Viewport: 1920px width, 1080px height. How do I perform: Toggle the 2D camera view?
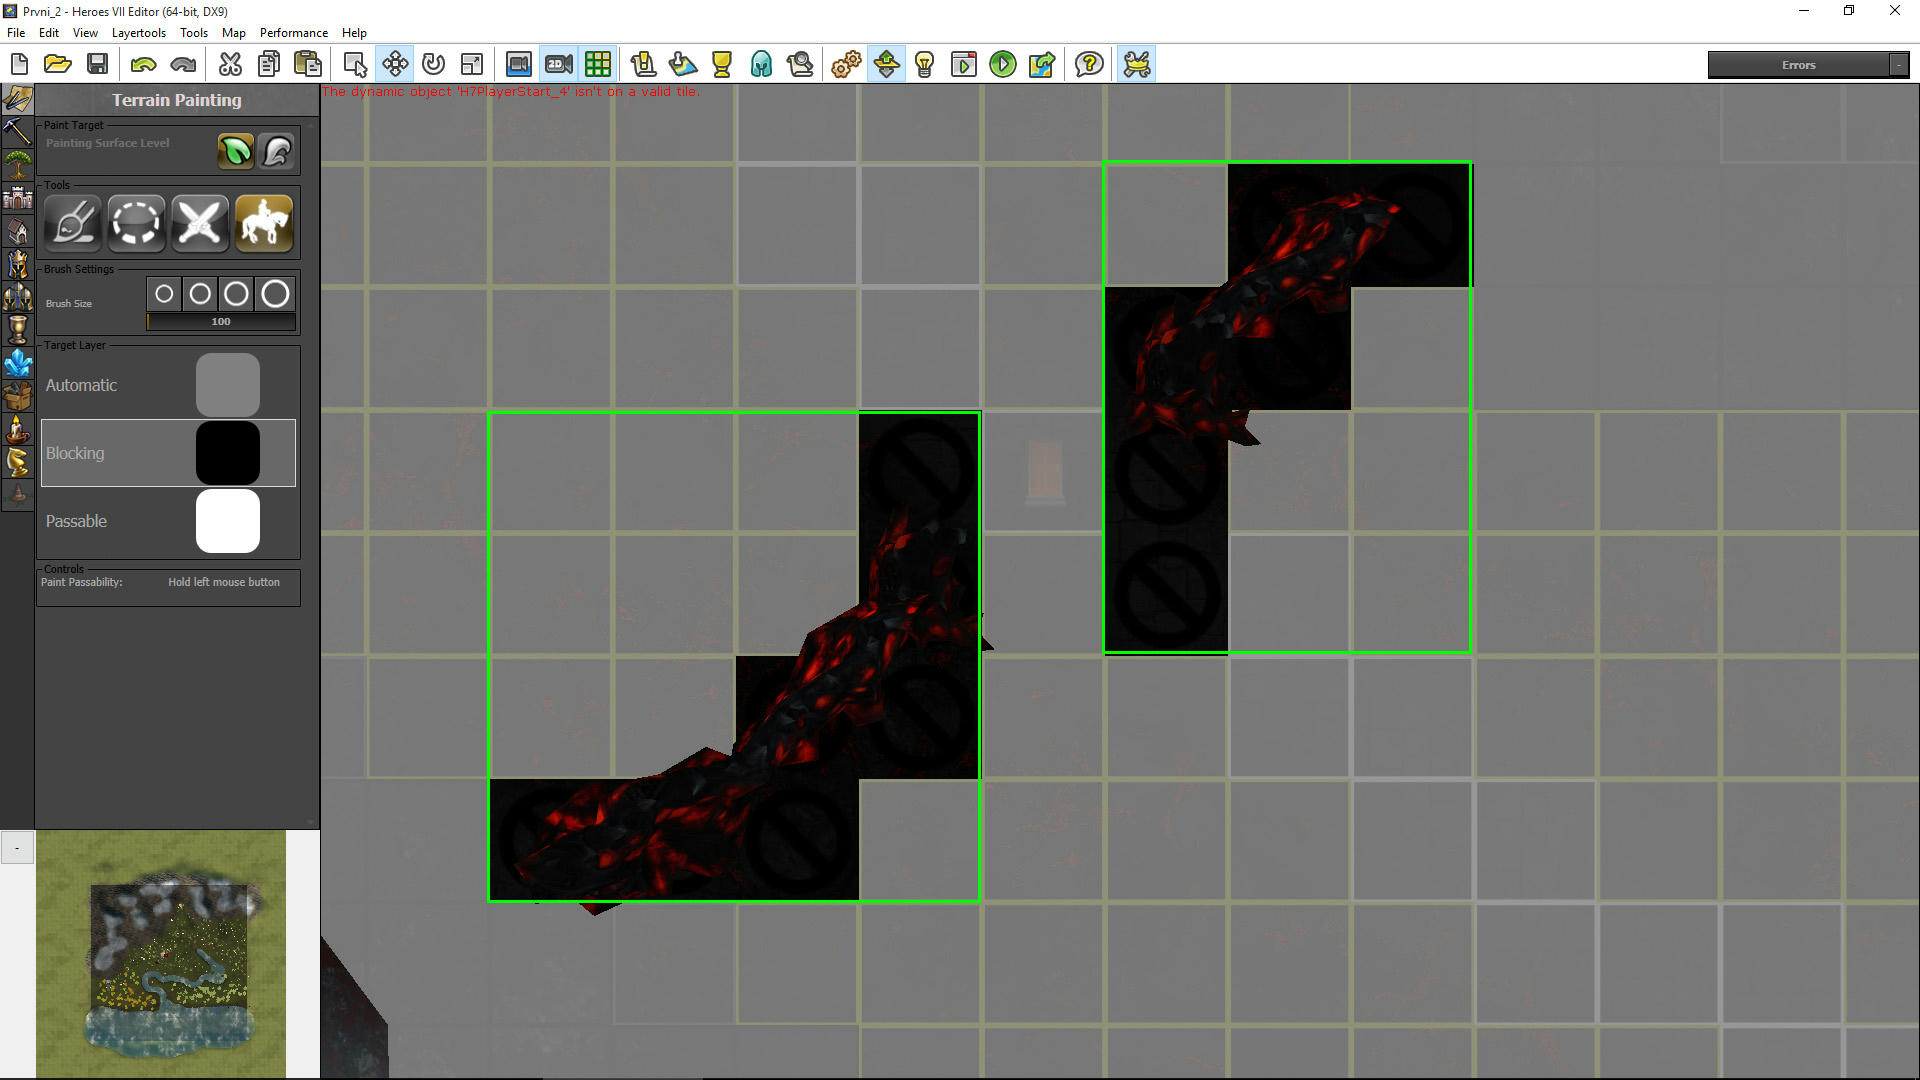click(559, 65)
